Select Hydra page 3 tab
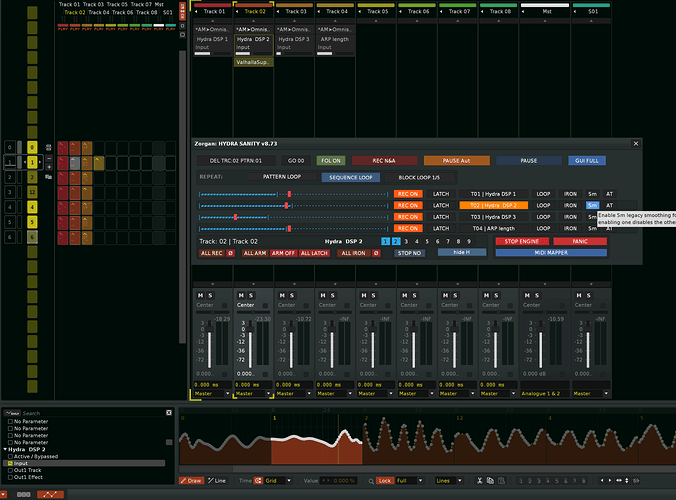 [406, 241]
